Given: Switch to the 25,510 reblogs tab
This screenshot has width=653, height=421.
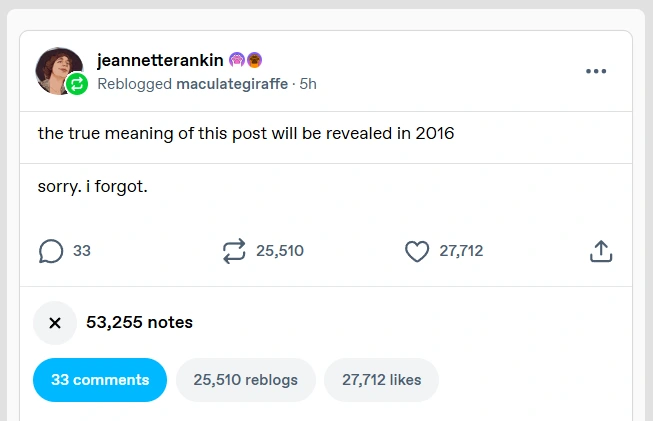Looking at the screenshot, I should point(245,380).
